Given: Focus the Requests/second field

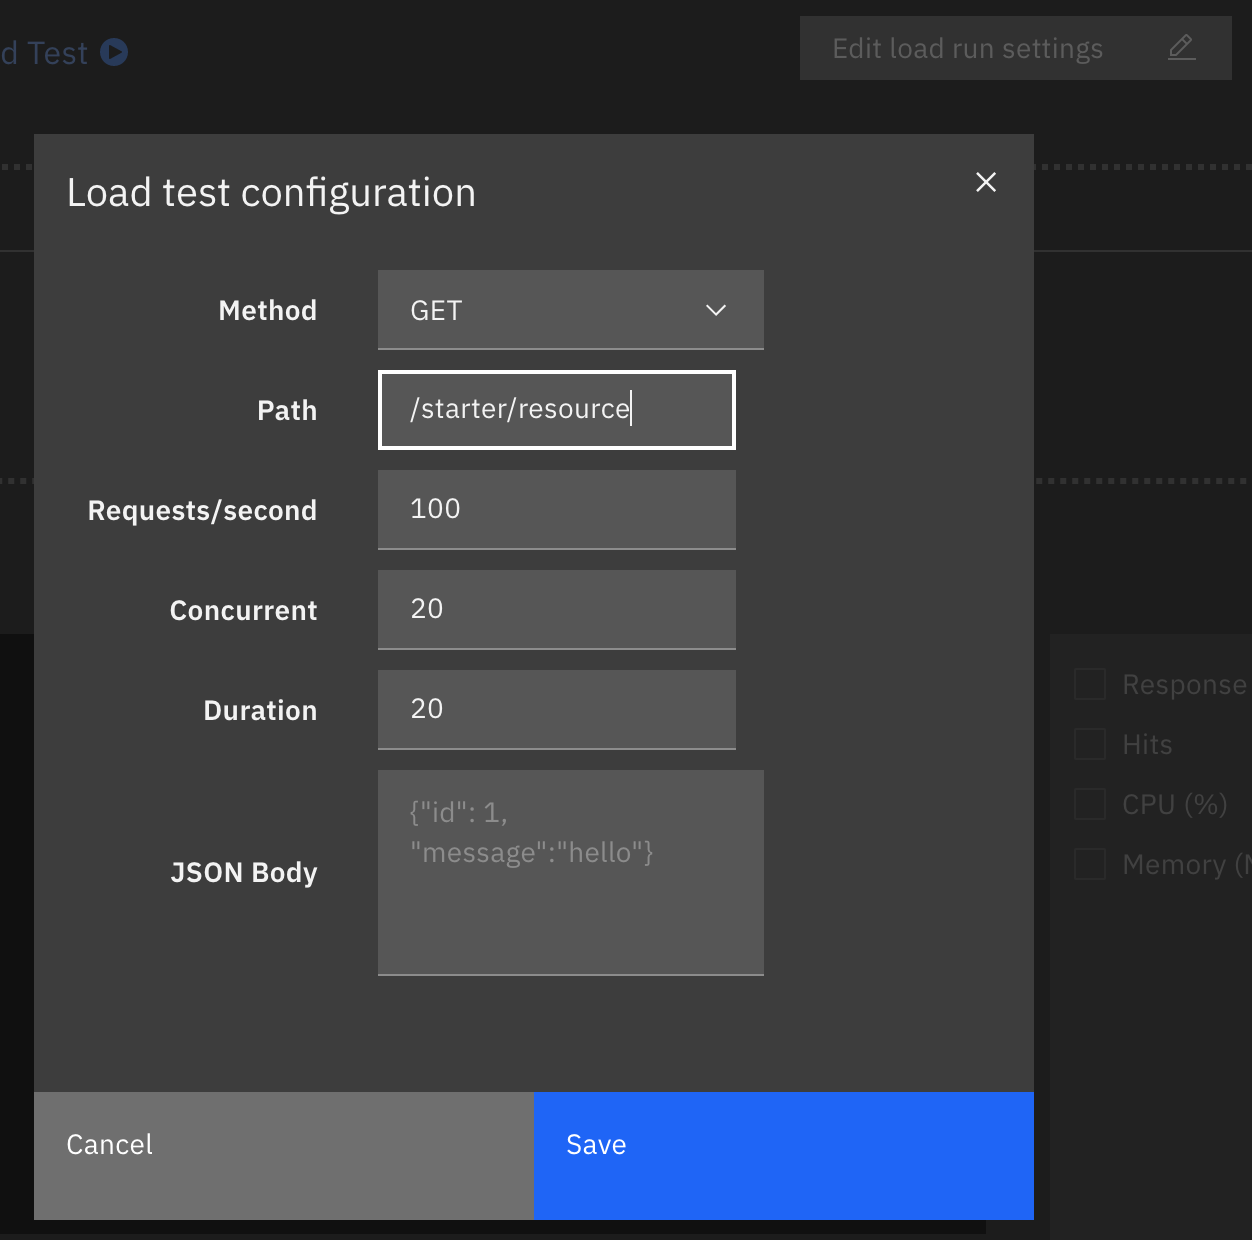Looking at the screenshot, I should tap(557, 510).
